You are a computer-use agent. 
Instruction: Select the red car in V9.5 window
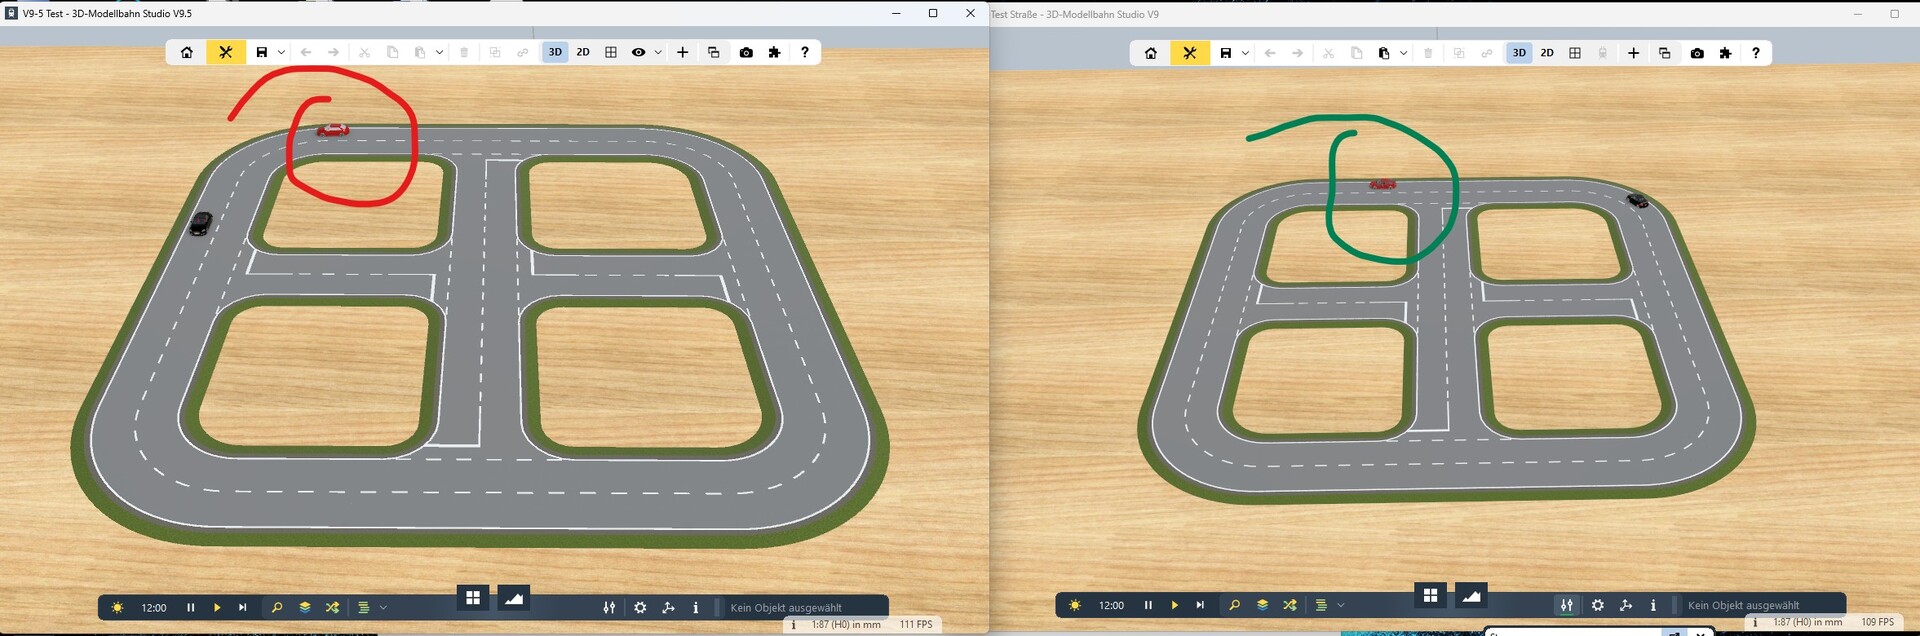pos(333,129)
